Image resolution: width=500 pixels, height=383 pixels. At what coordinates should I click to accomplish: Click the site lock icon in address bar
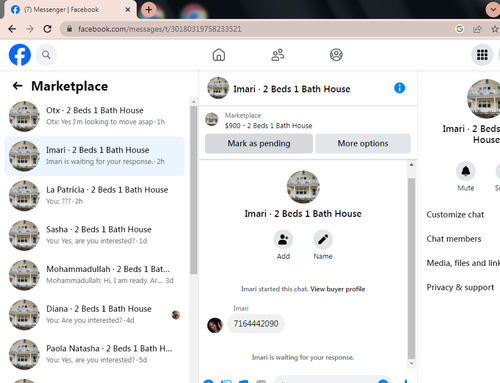(69, 29)
